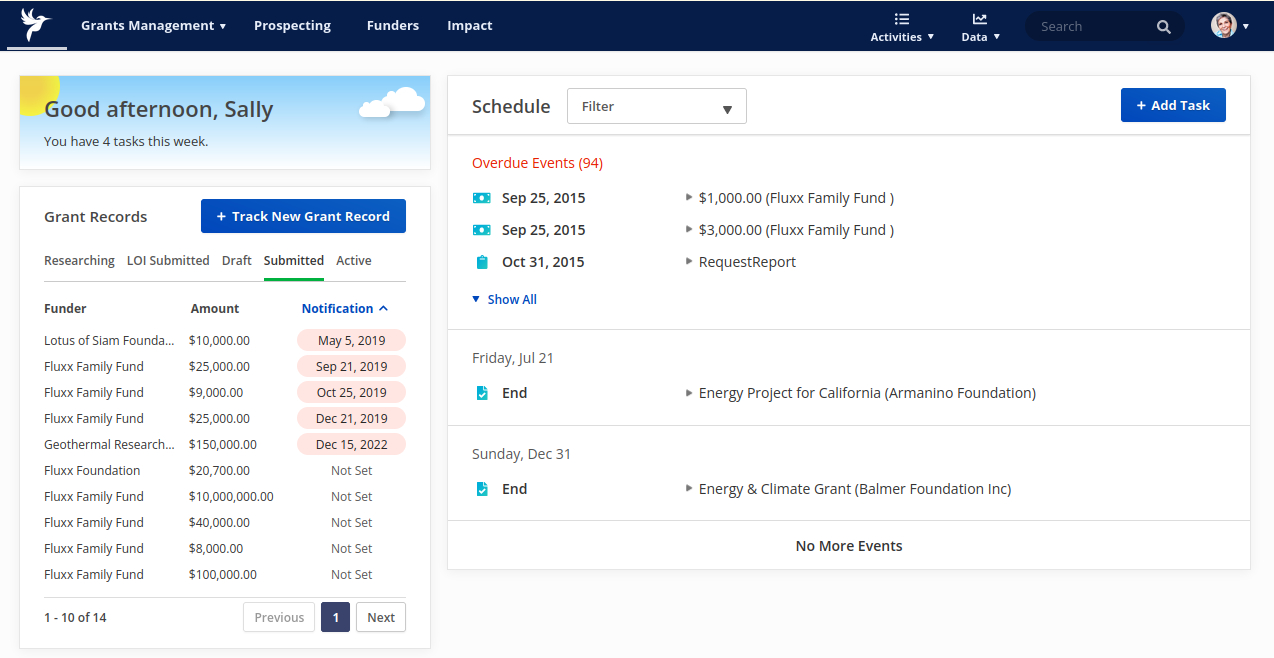Click Track New Grant Record button
The image size is (1274, 658).
[303, 216]
